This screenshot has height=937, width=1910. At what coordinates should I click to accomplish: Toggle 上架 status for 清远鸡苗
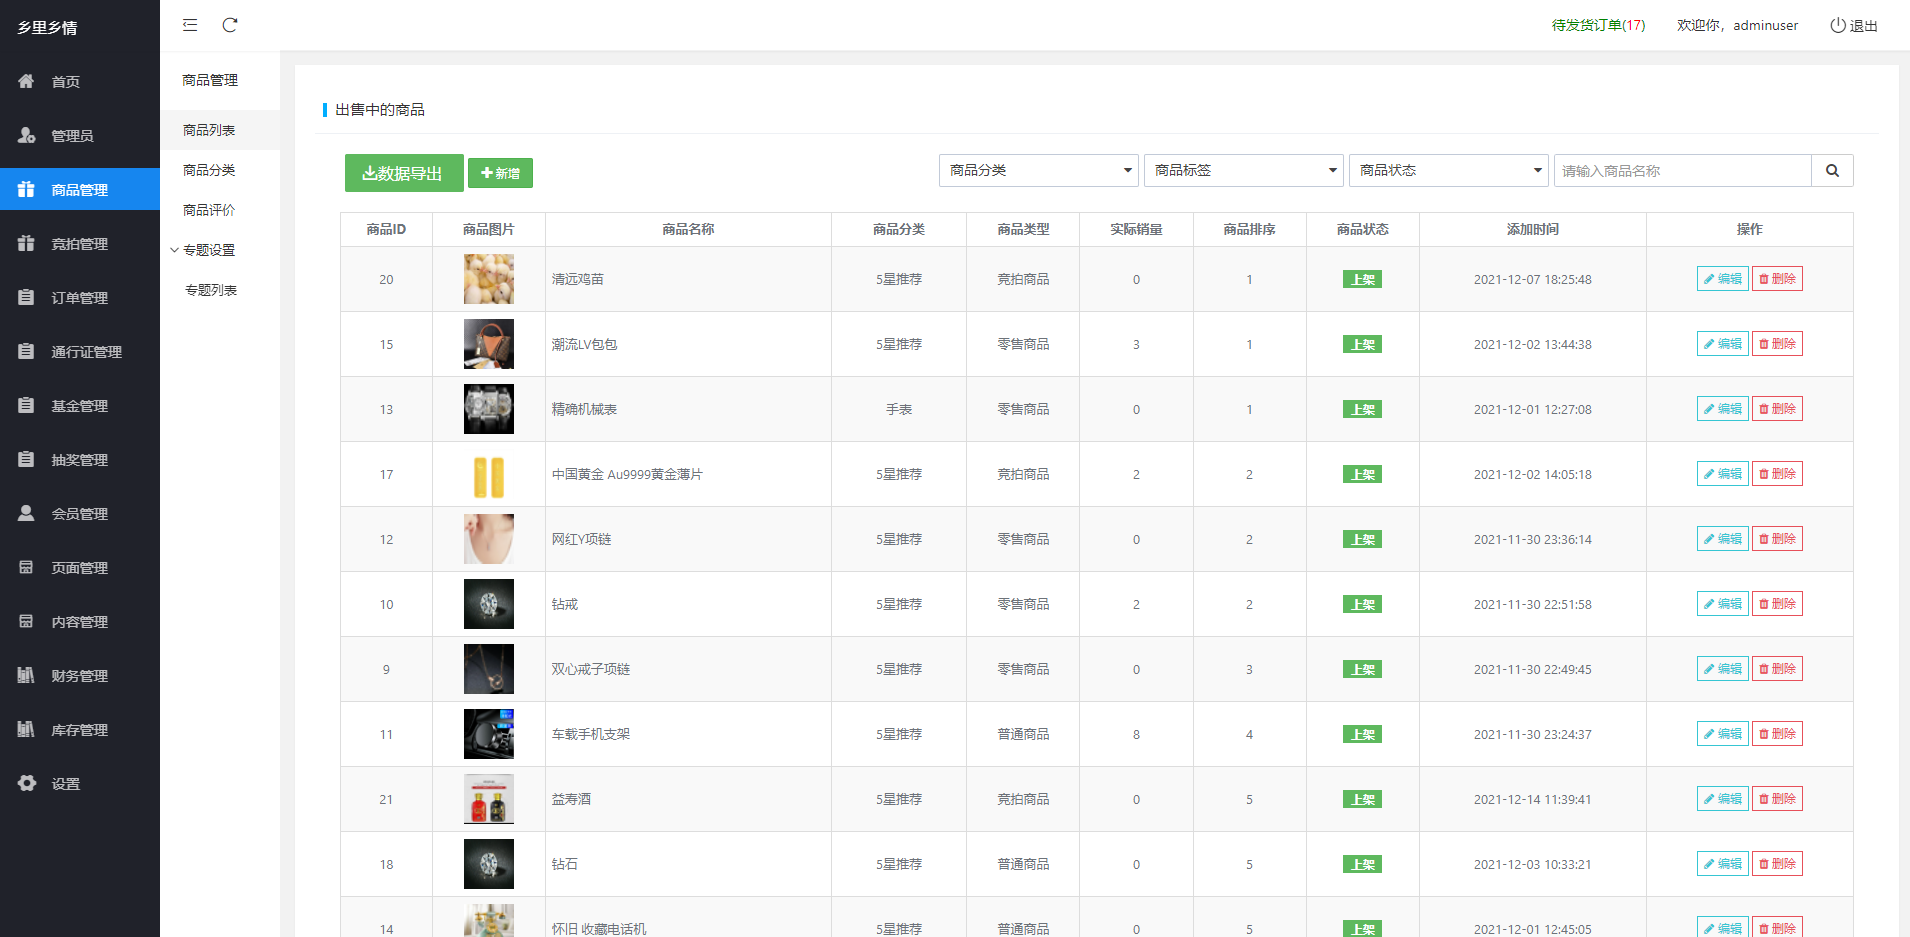(1362, 280)
